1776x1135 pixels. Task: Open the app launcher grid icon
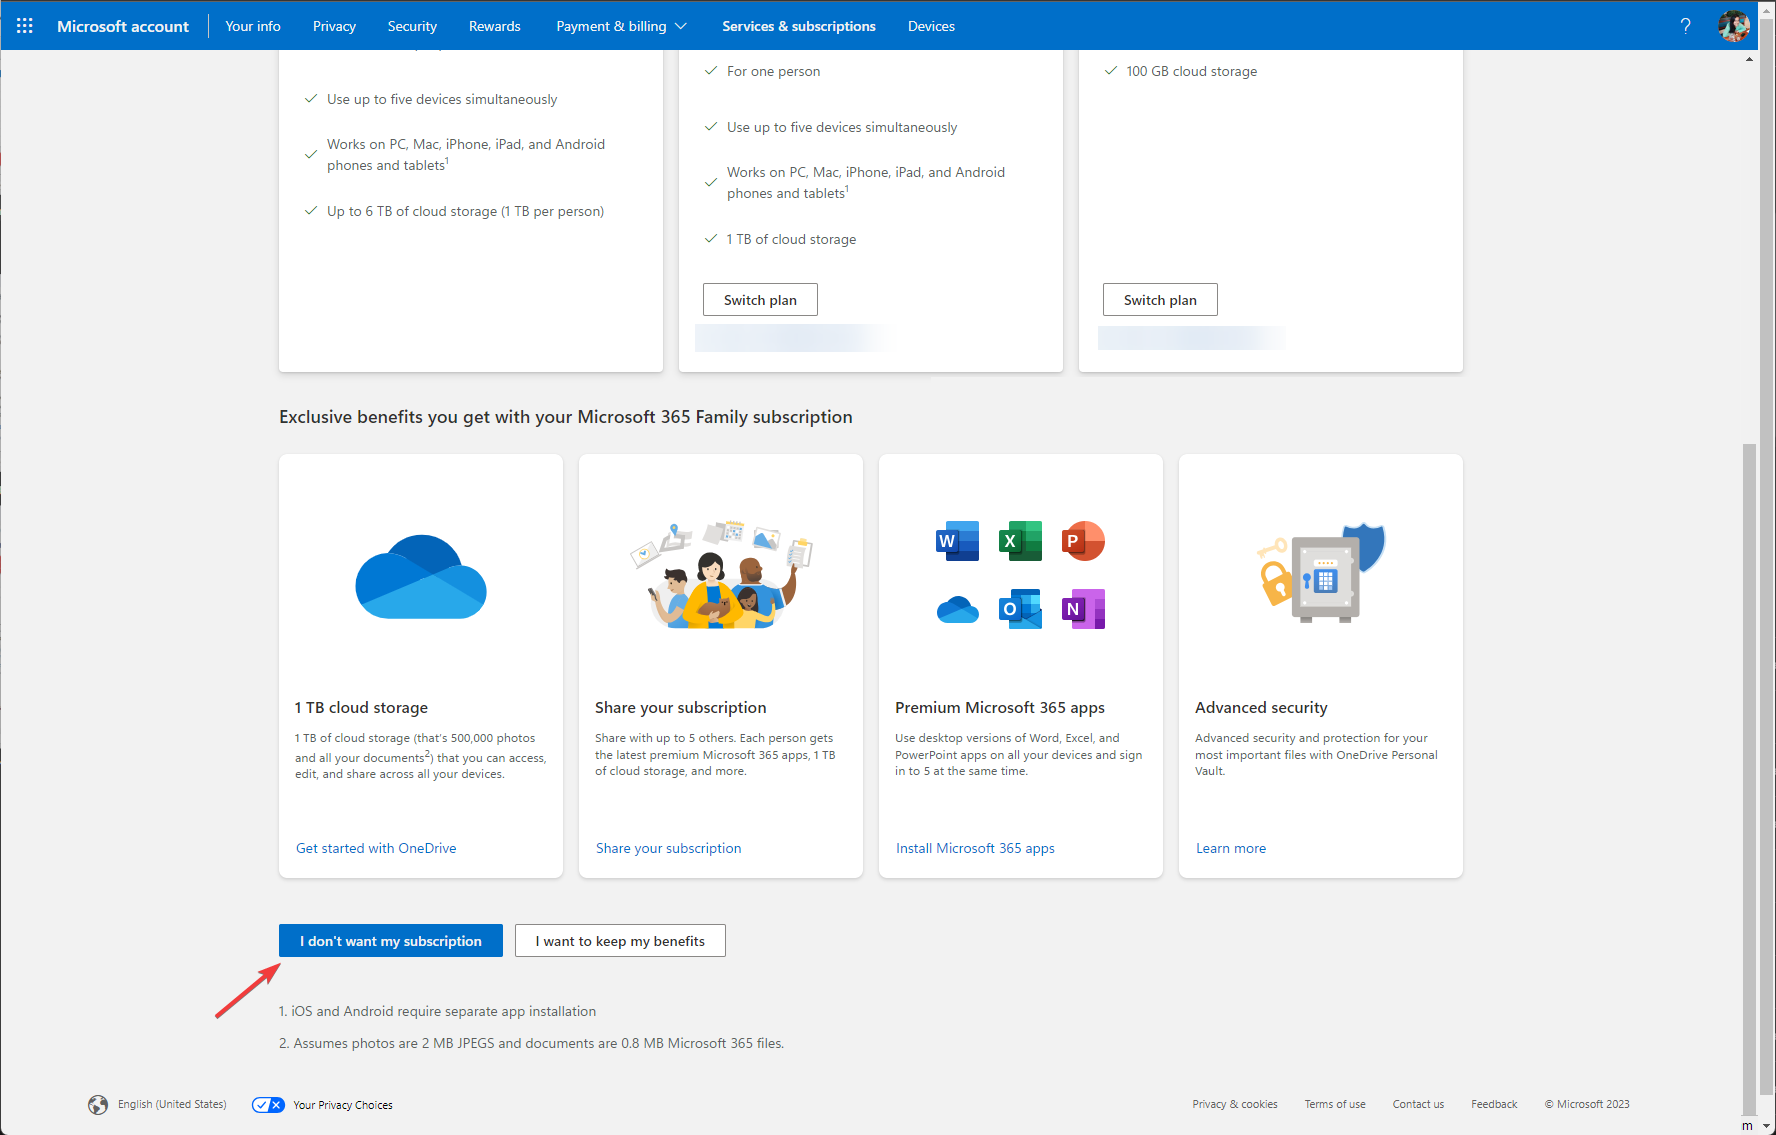click(25, 26)
